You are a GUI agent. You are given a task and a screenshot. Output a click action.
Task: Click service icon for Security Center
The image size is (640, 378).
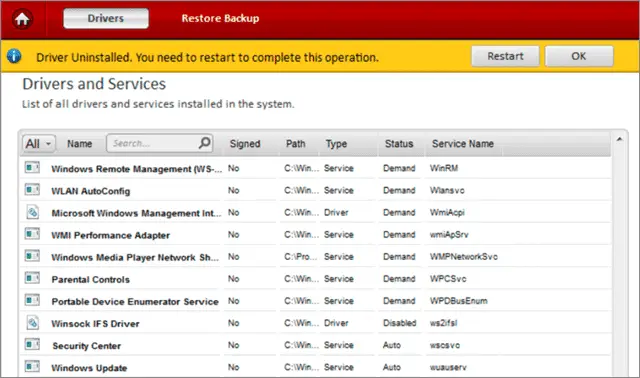pos(32,345)
